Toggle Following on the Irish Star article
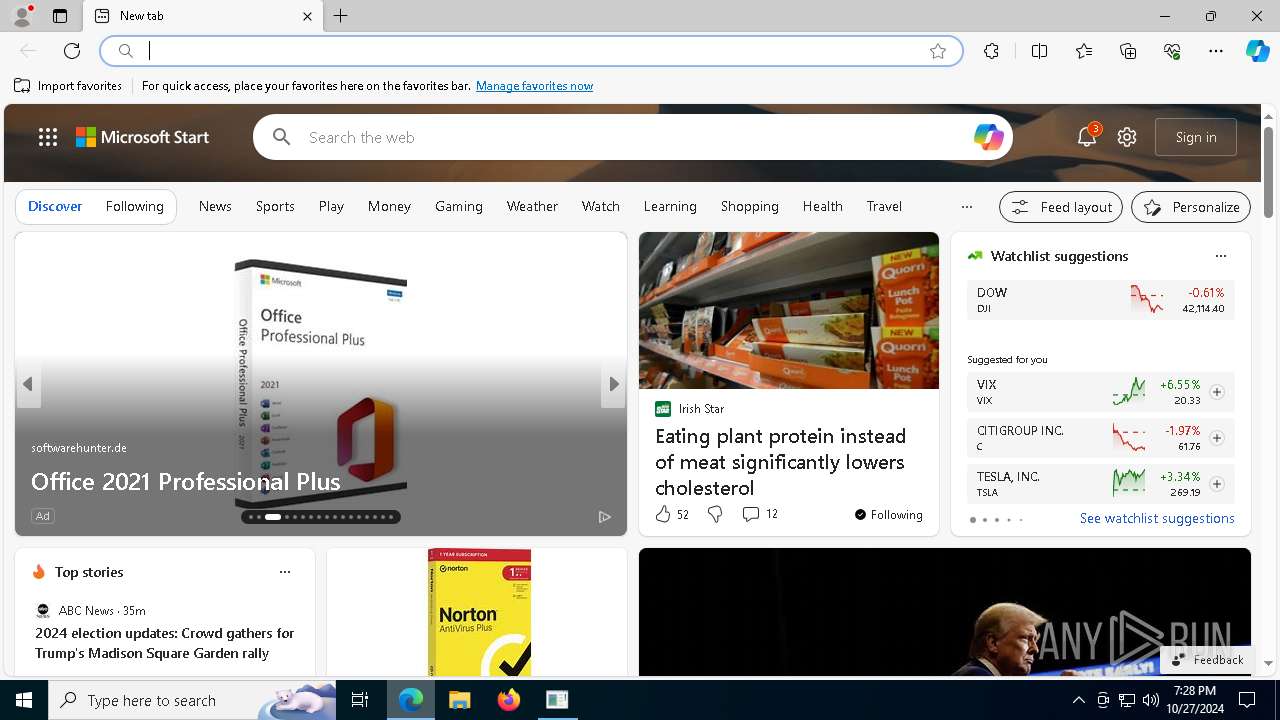1280x720 pixels. pos(888,514)
